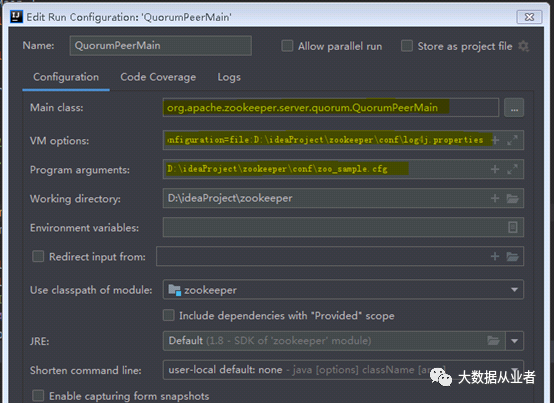Click the IntelliJ icon in dialog title bar
The width and height of the screenshot is (554, 403).
coord(16,17)
